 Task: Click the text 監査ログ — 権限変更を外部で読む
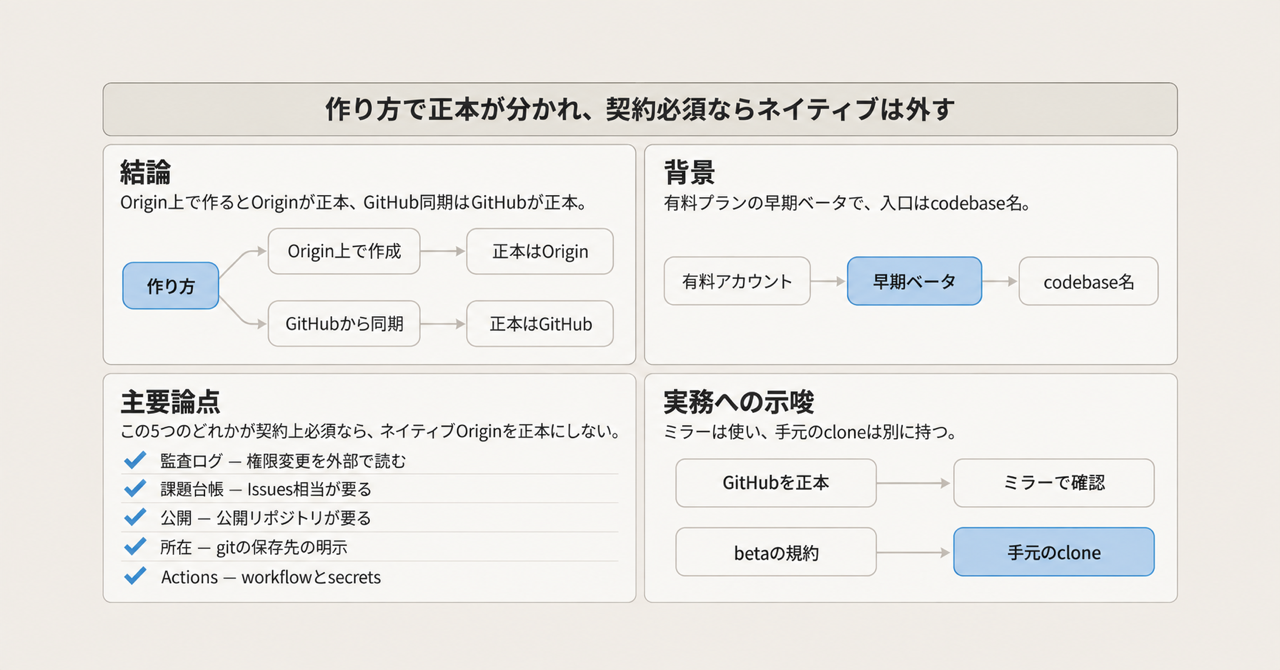point(283,460)
